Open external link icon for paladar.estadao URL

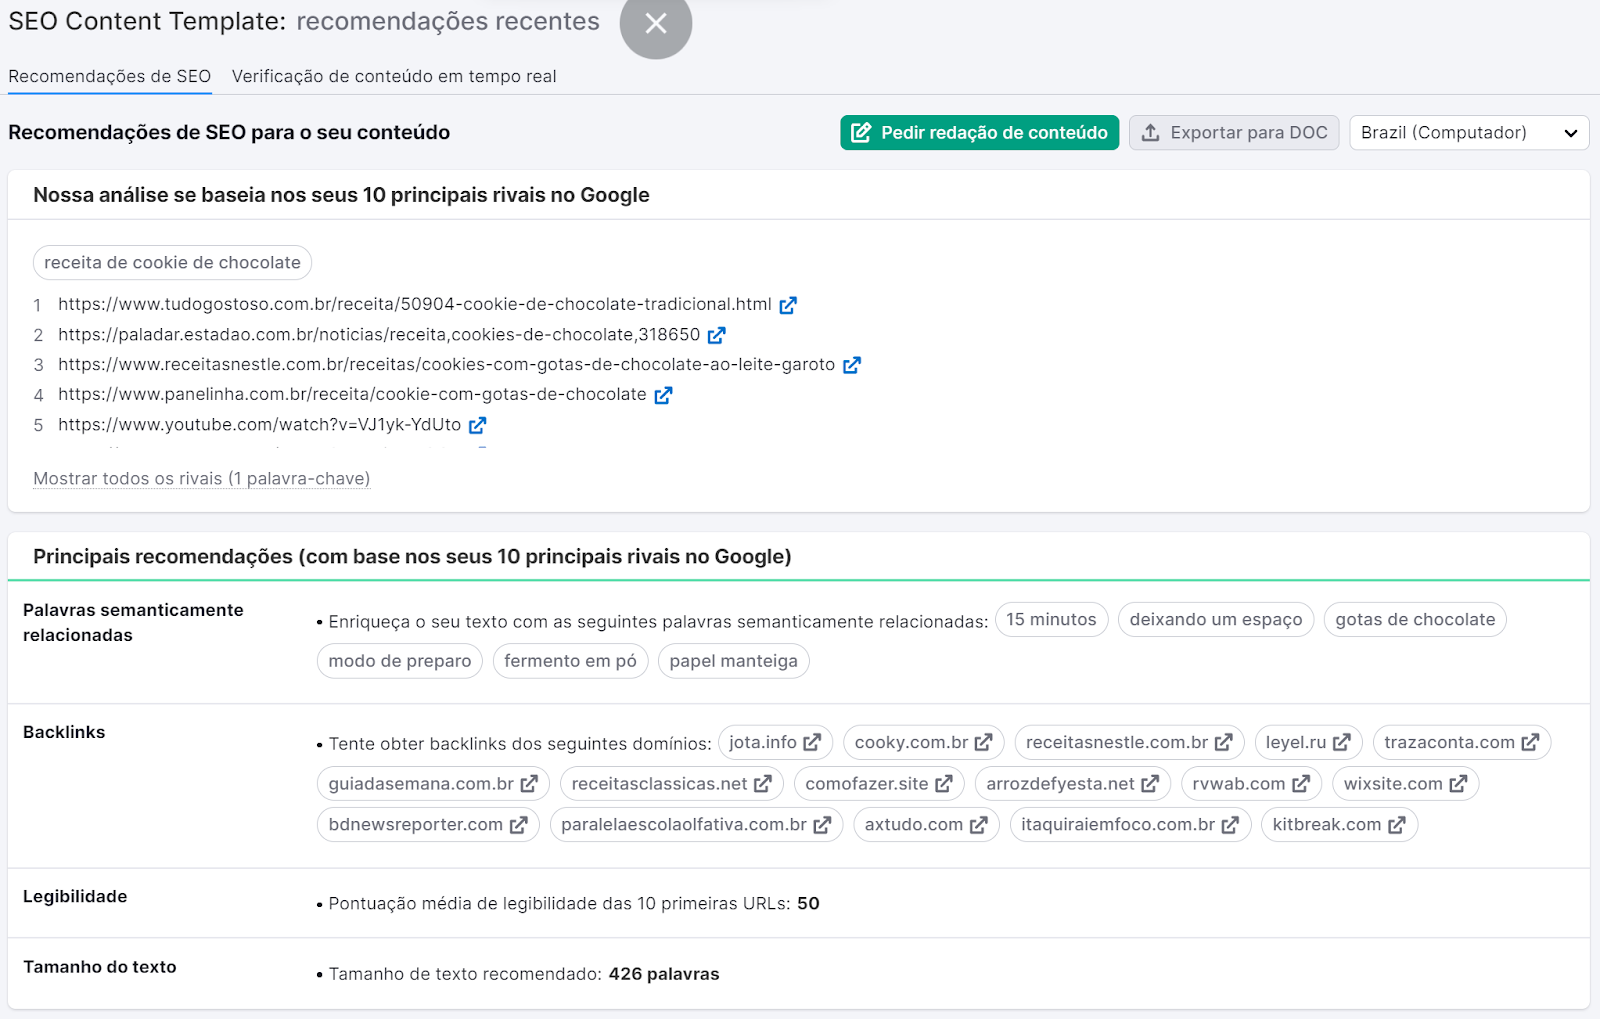tap(717, 335)
